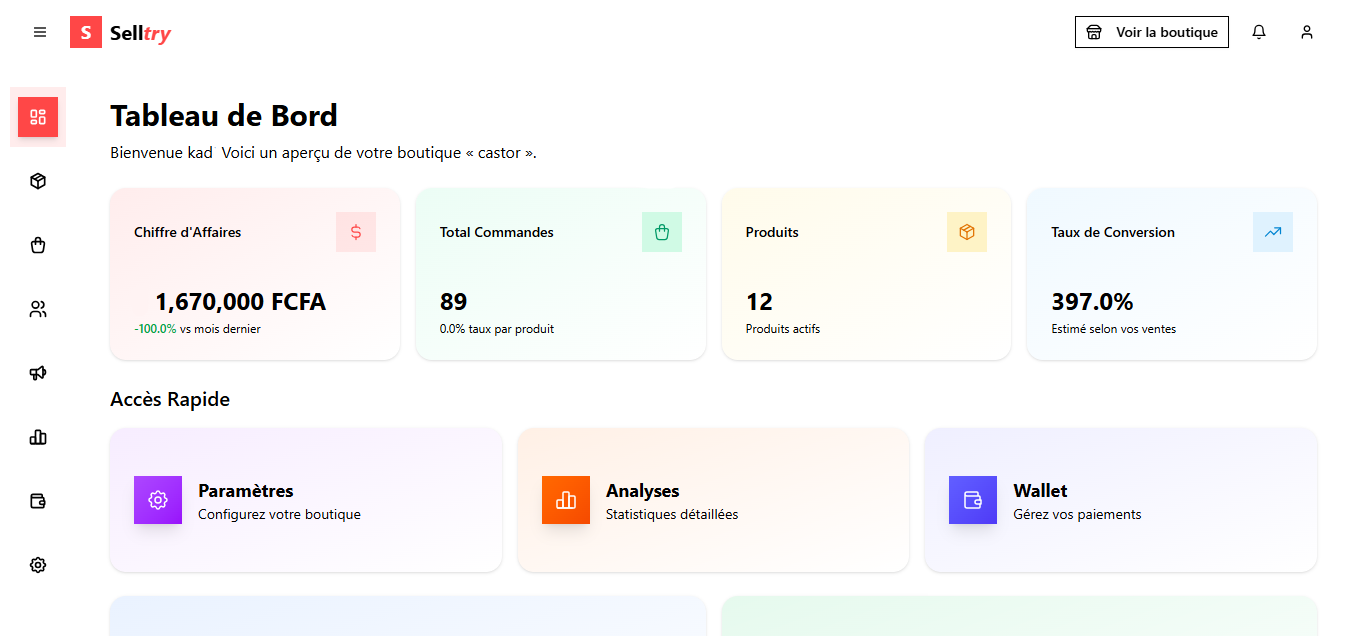Click the Taux de Conversion trend icon

click(x=1272, y=232)
